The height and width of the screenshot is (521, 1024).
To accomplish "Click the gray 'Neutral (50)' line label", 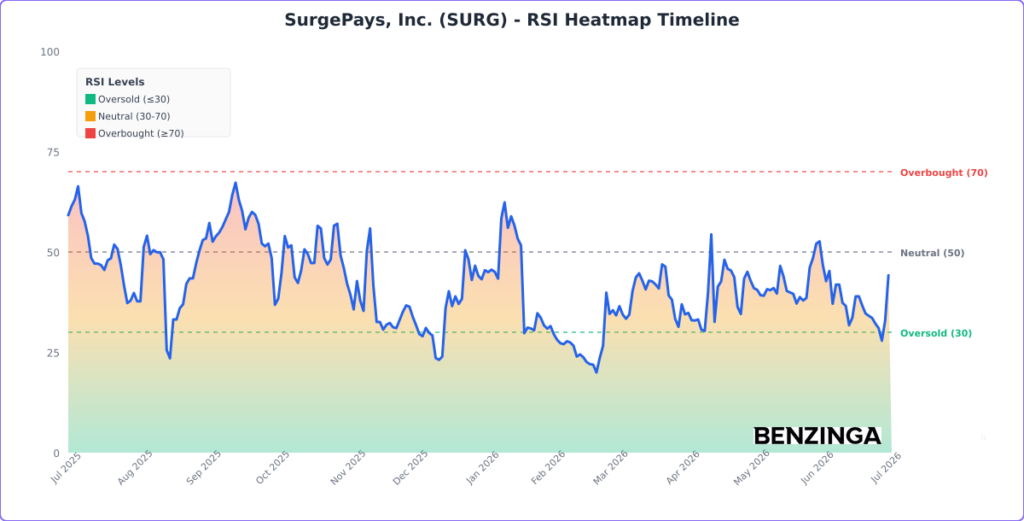I will click(932, 253).
